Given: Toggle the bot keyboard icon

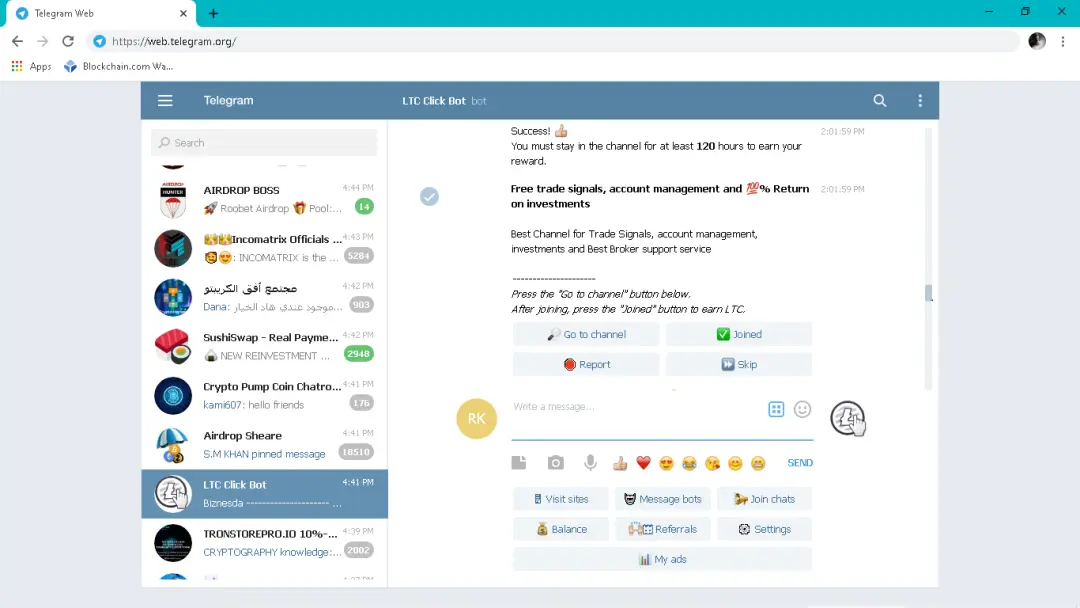Looking at the screenshot, I should tap(776, 409).
